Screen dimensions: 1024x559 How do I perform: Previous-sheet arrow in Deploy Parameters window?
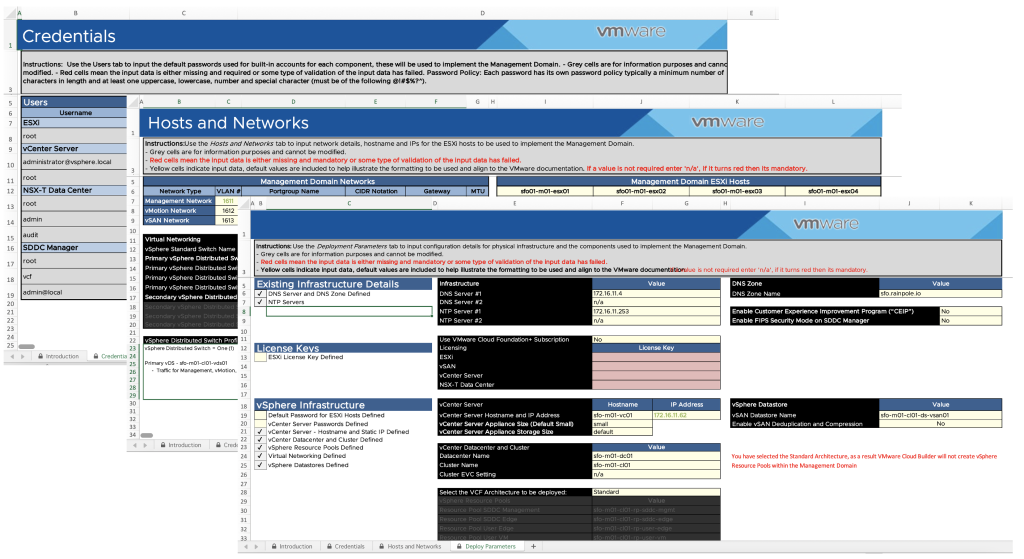[x=246, y=547]
